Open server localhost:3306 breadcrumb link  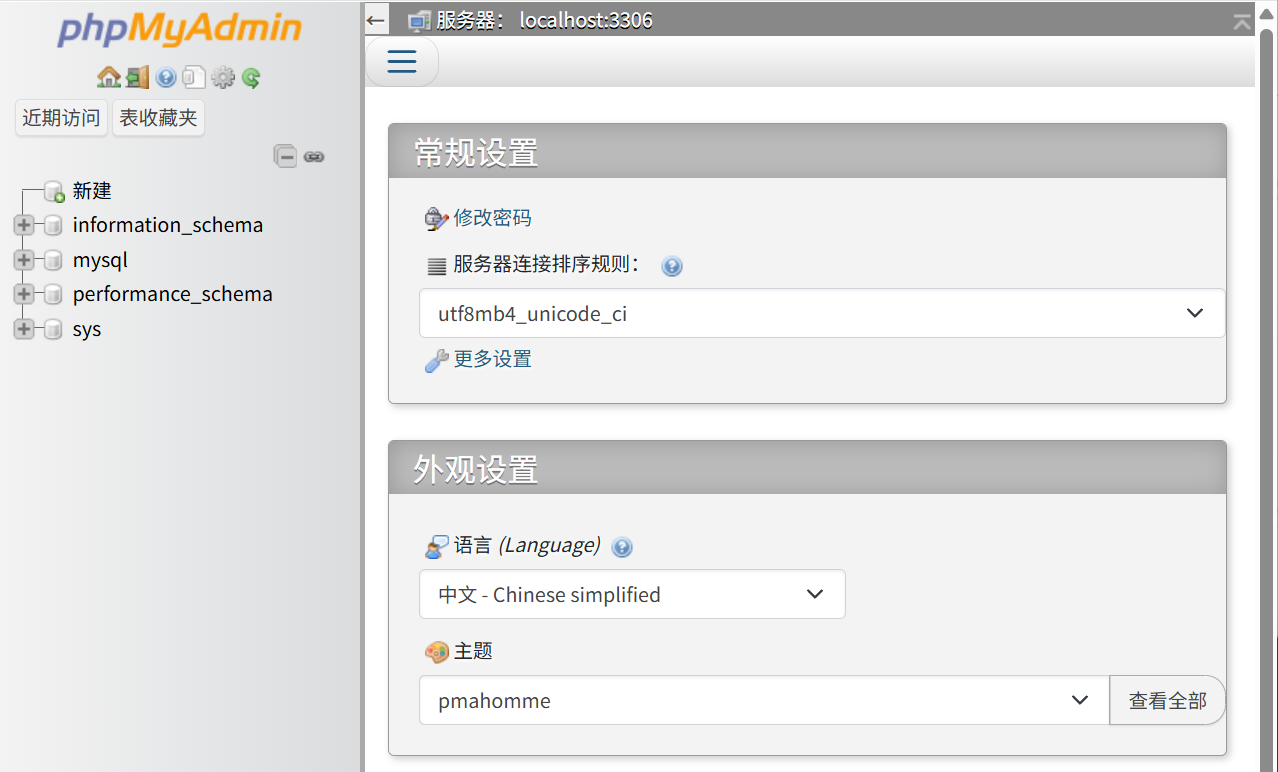(544, 20)
